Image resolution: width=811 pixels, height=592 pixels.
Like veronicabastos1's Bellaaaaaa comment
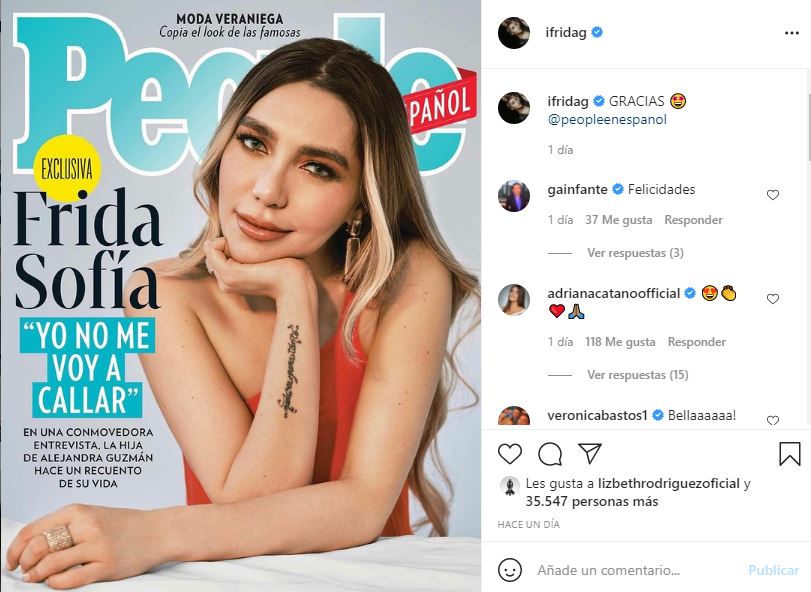pos(773,420)
